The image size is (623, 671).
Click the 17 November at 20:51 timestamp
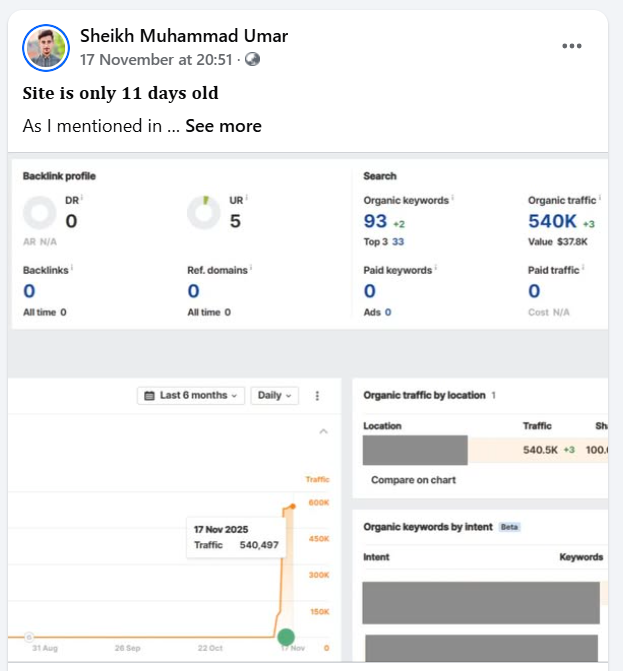click(x=157, y=59)
